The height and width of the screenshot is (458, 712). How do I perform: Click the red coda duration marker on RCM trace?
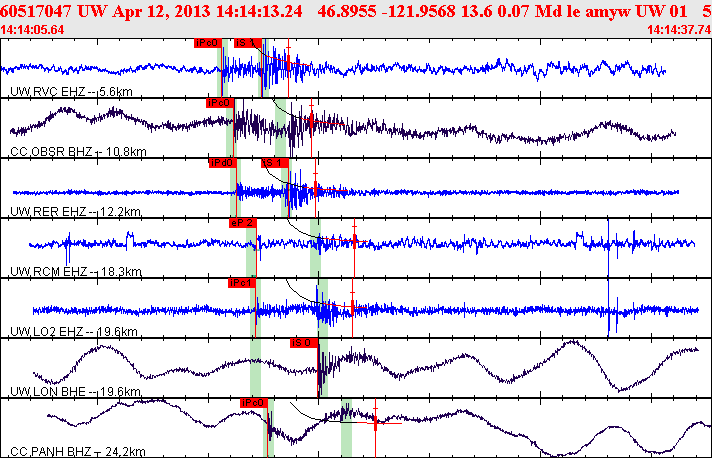[x=355, y=241]
